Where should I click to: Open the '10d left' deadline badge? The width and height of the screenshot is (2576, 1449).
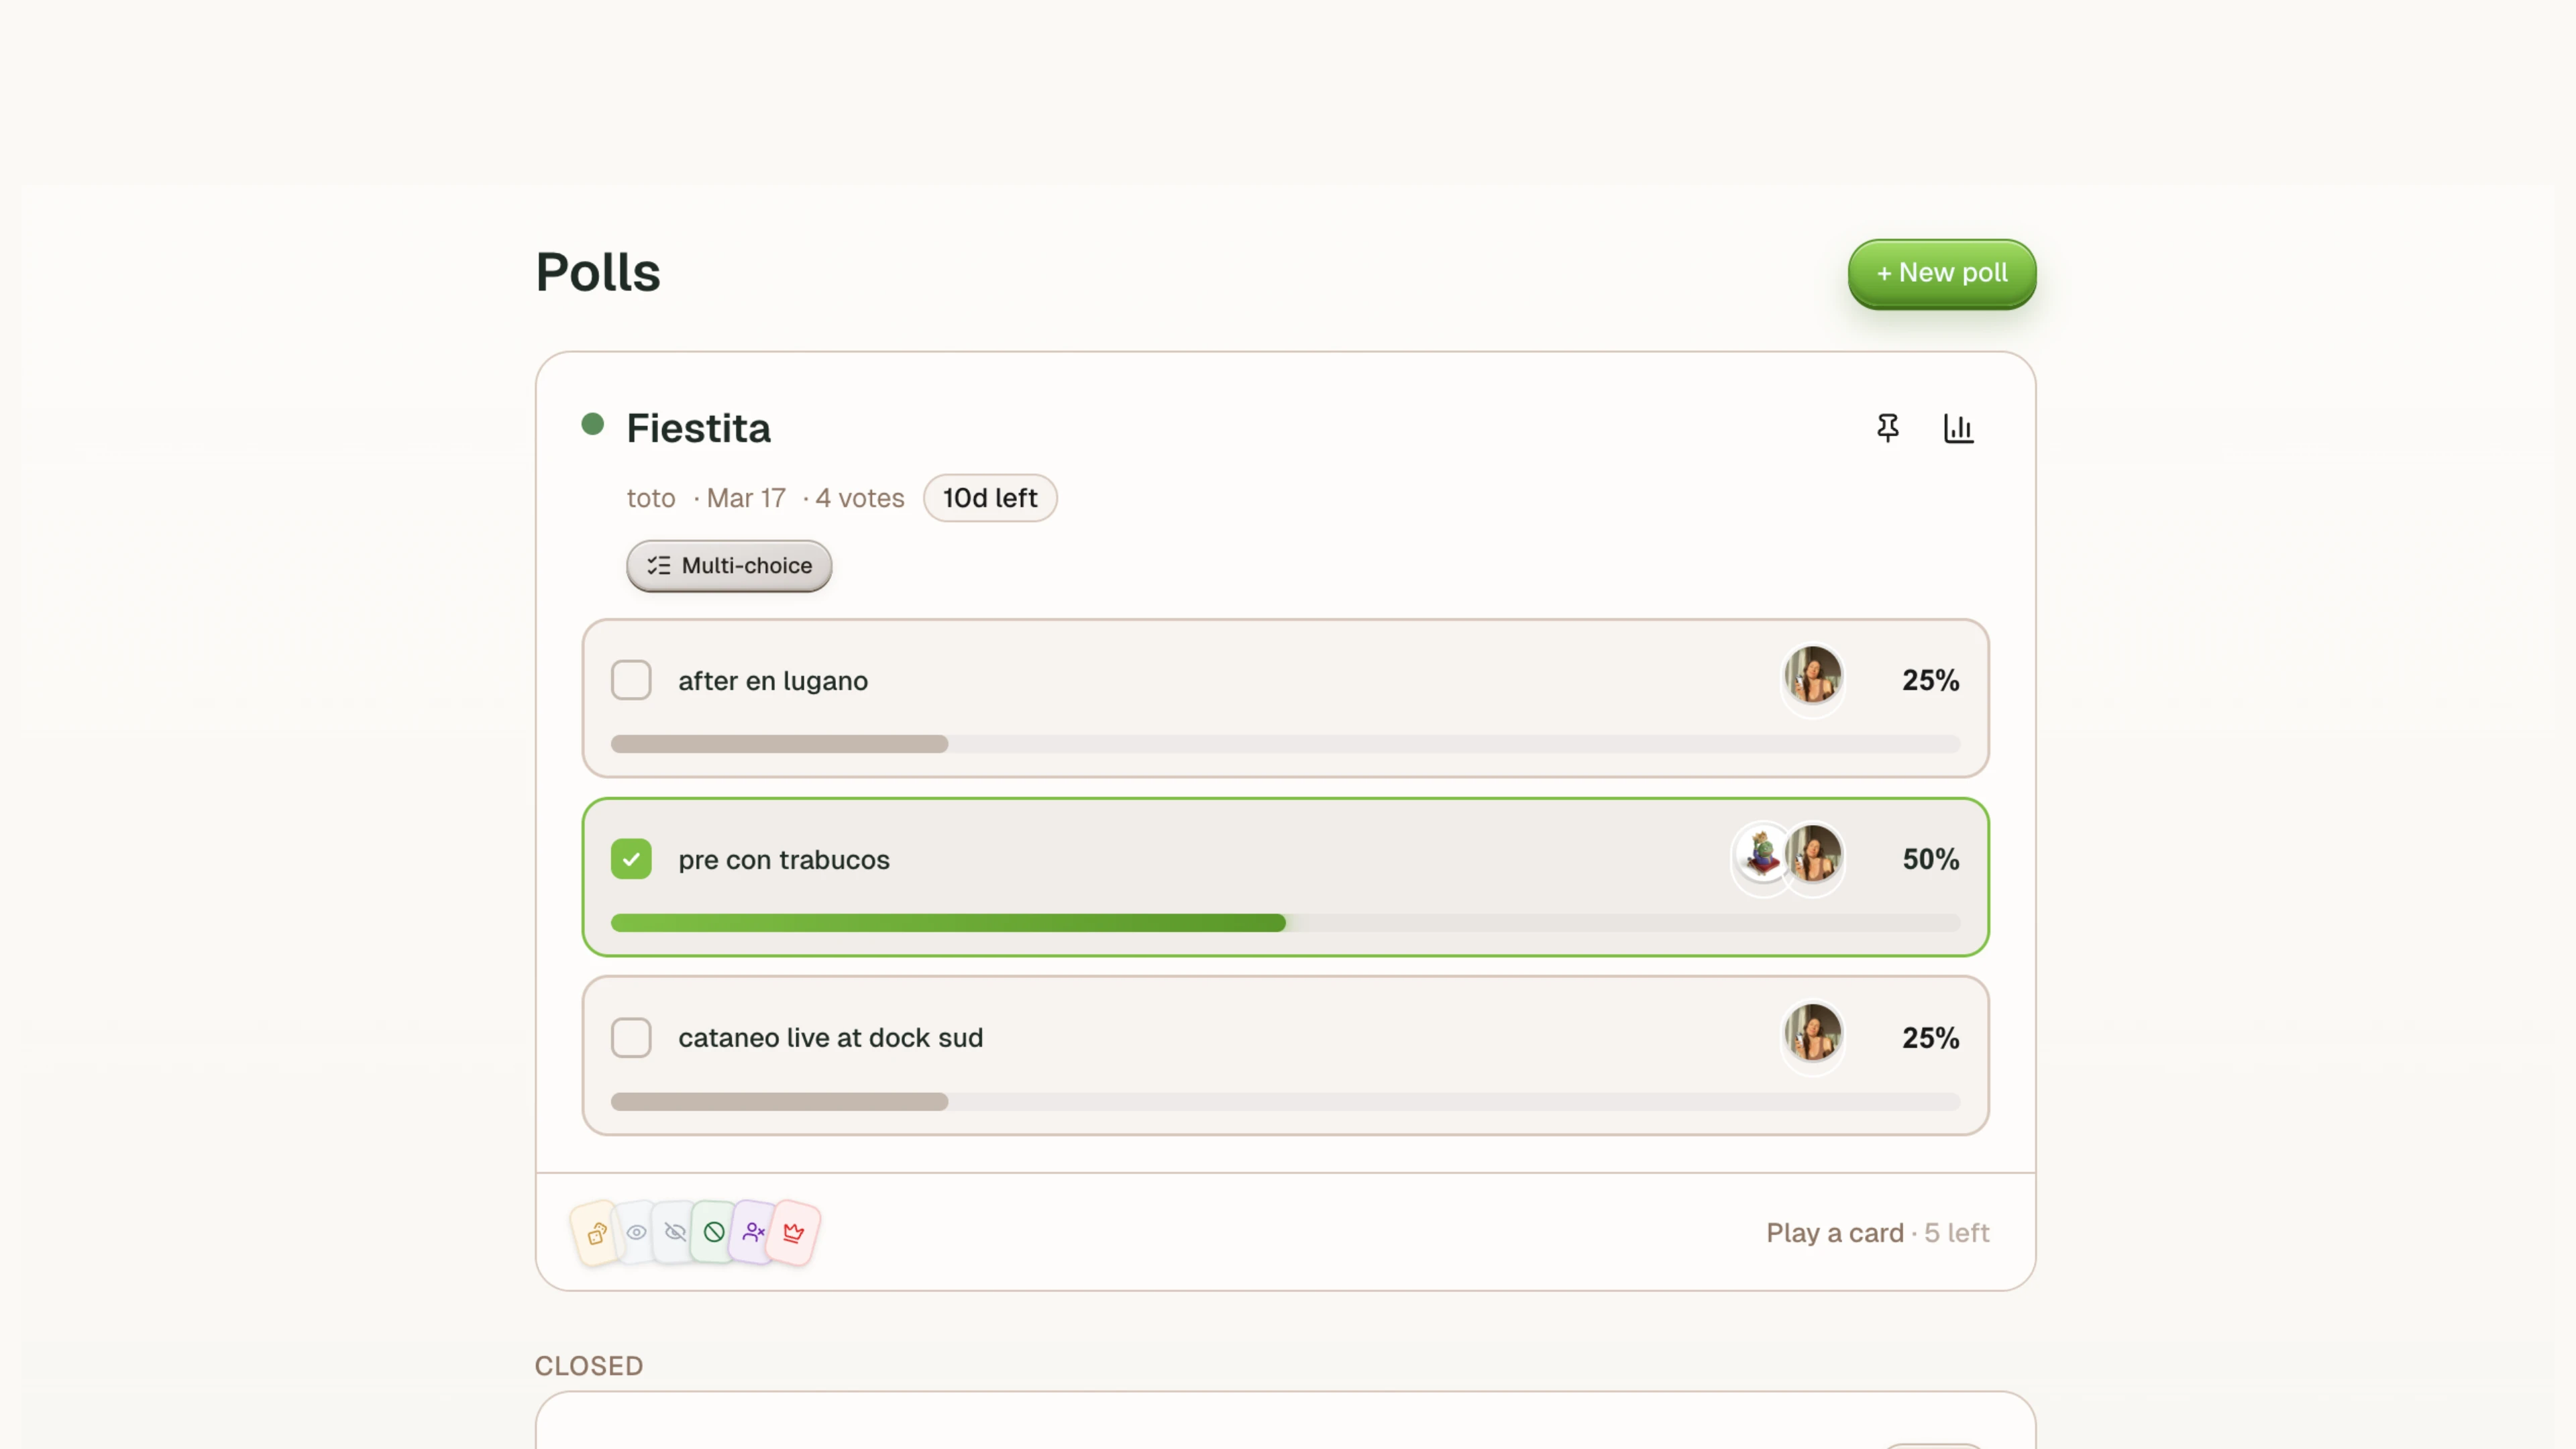tap(990, 498)
